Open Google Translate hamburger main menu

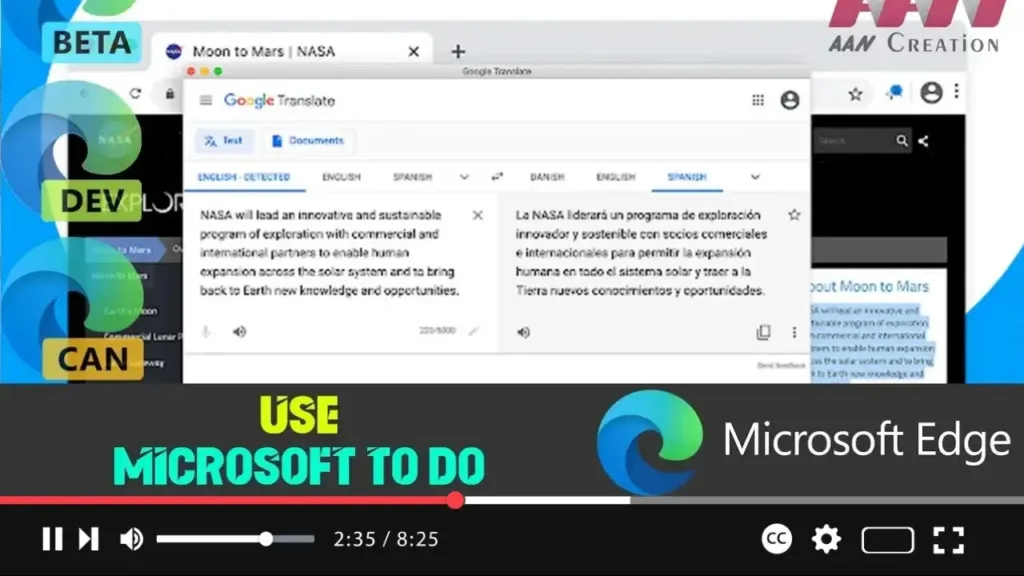pyautogui.click(x=206, y=100)
